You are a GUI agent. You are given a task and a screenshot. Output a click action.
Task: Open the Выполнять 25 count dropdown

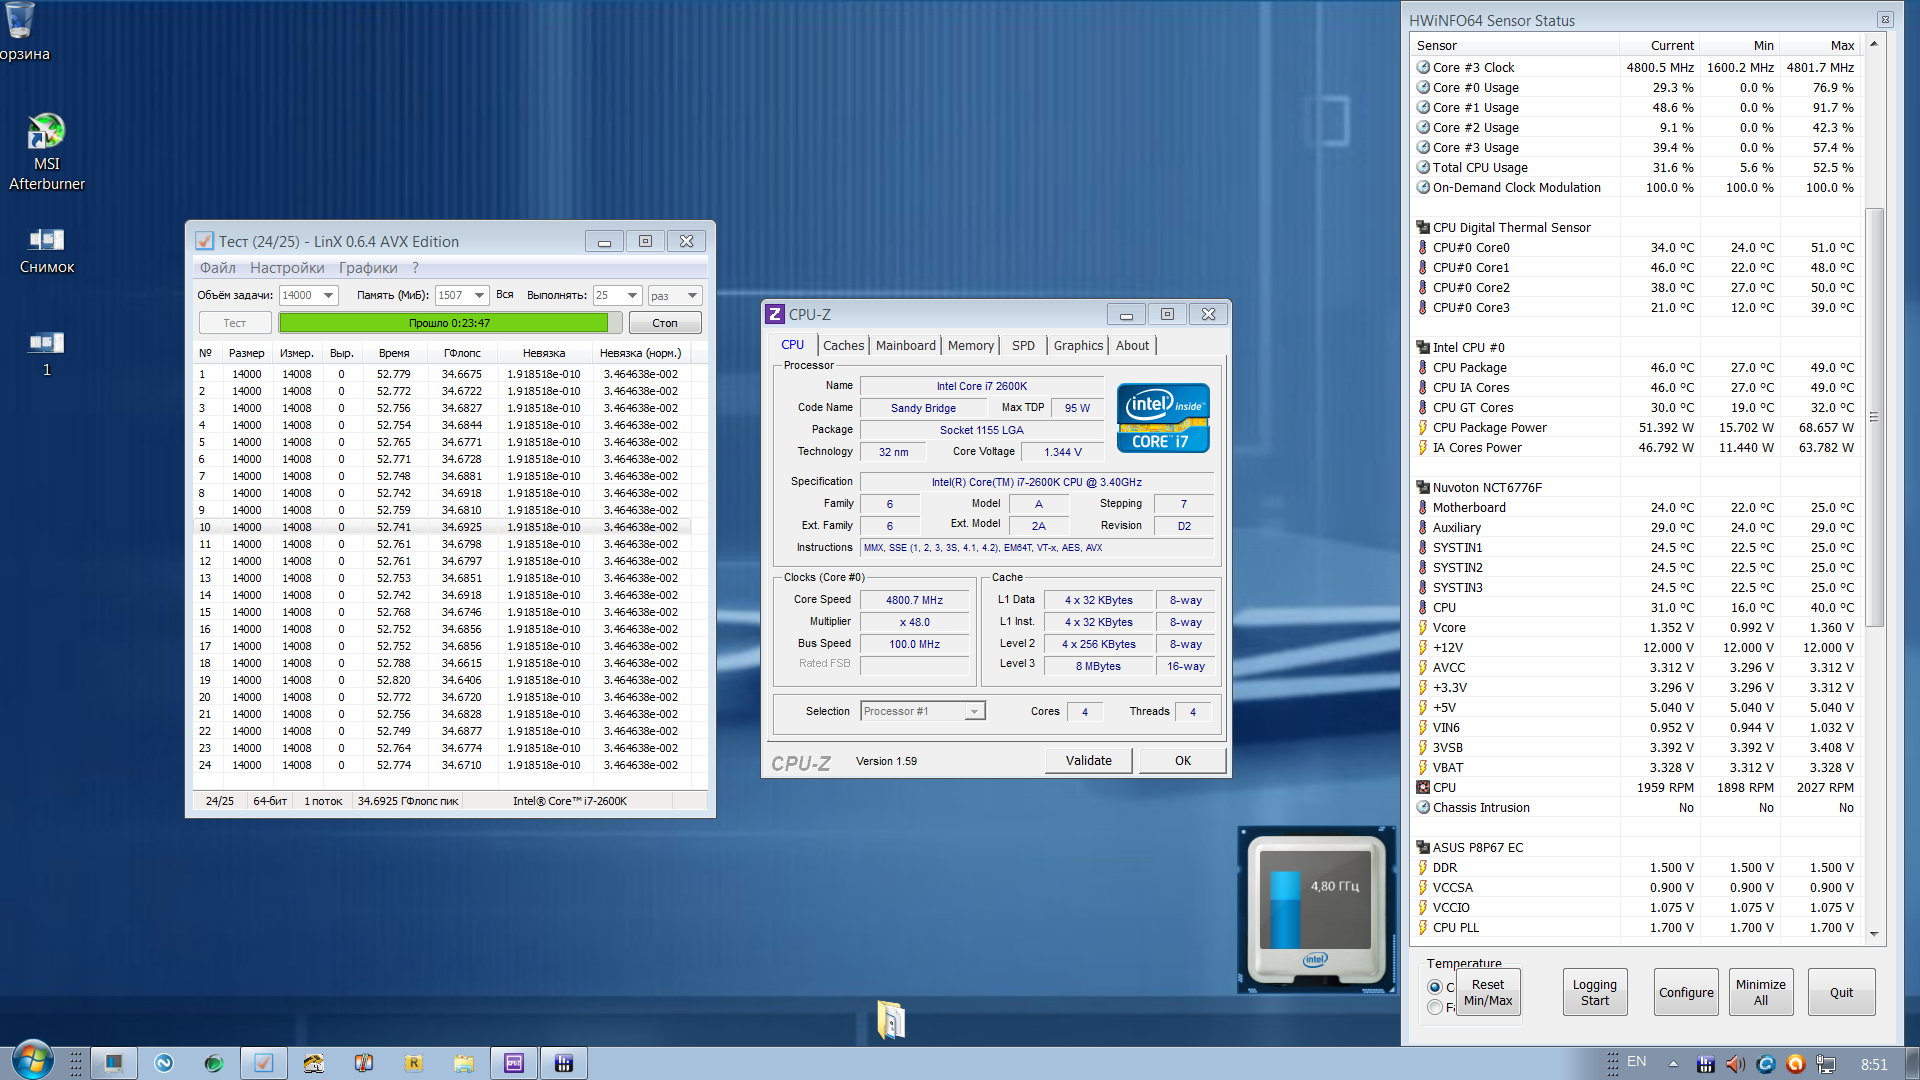coord(632,295)
